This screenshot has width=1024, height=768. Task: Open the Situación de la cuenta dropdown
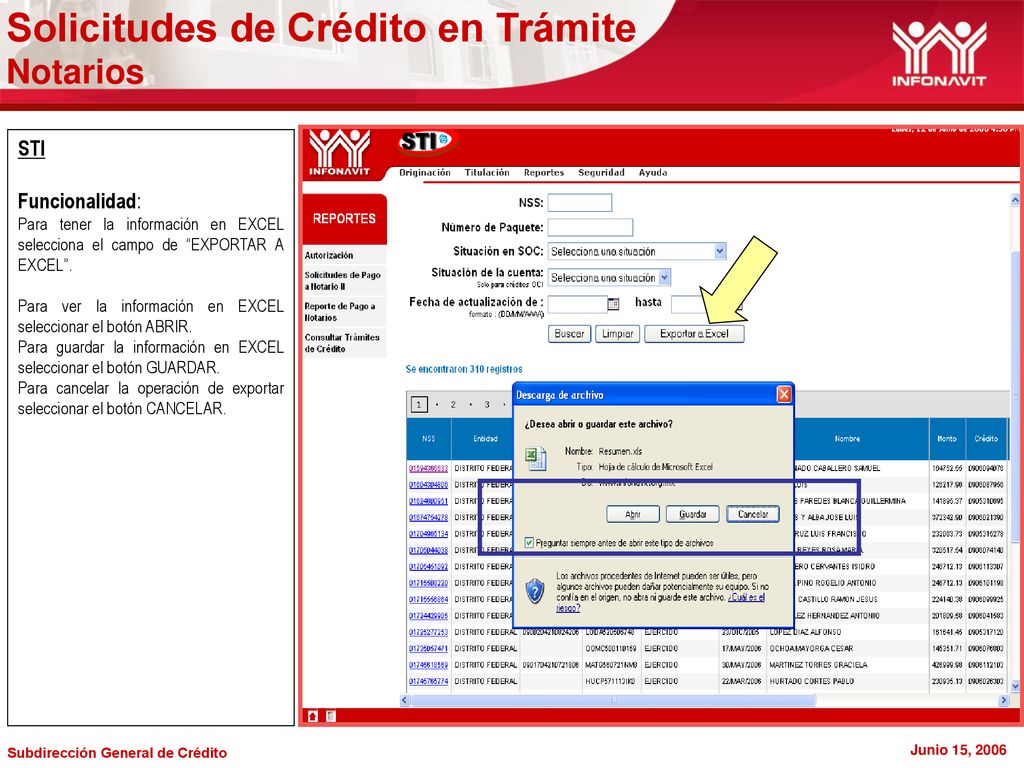tap(664, 278)
